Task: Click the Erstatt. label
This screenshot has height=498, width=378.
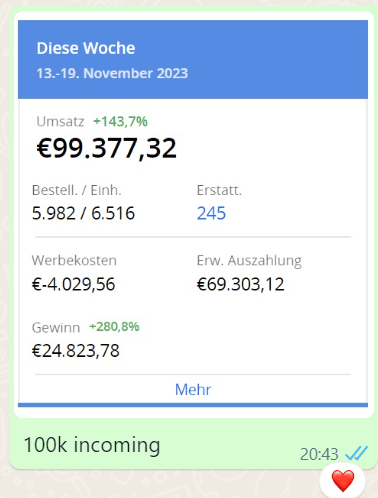Action: click(x=219, y=190)
